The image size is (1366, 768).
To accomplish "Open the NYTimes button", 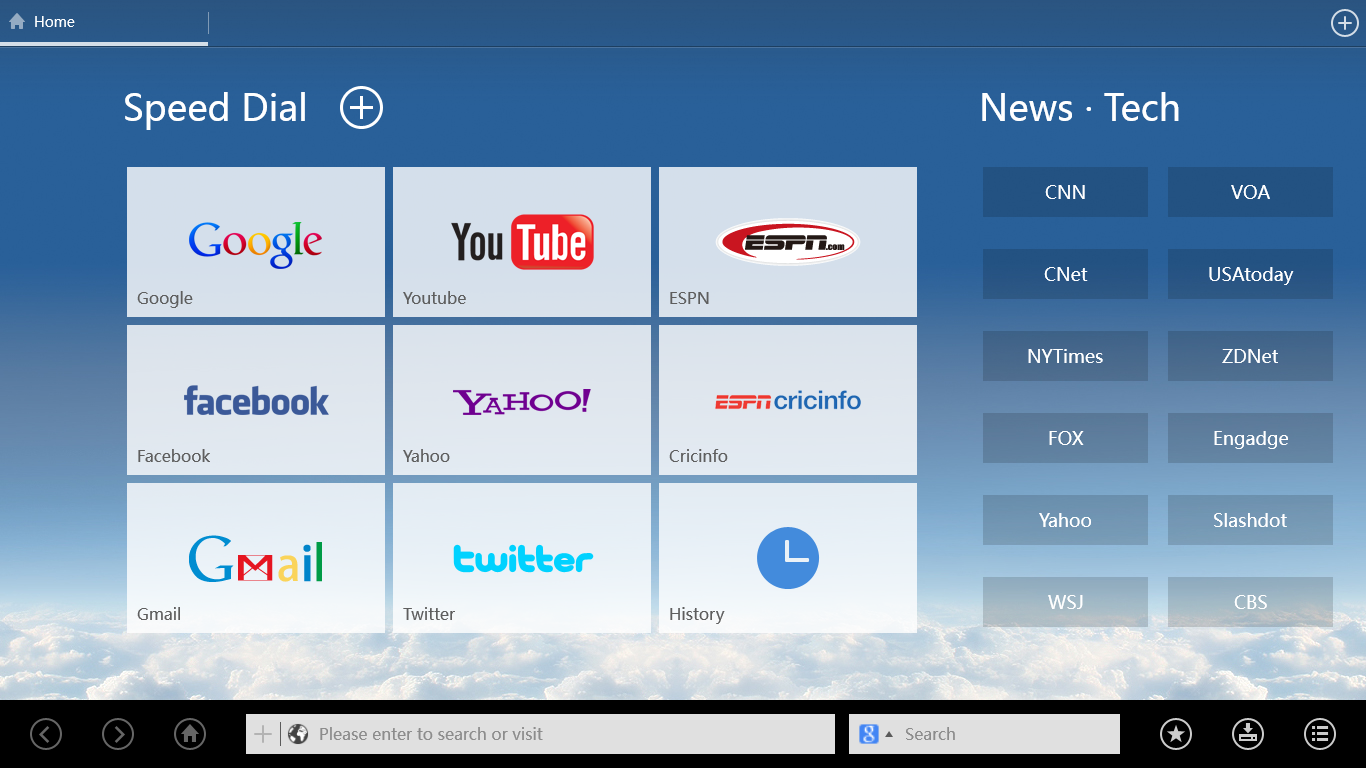I will (x=1065, y=356).
